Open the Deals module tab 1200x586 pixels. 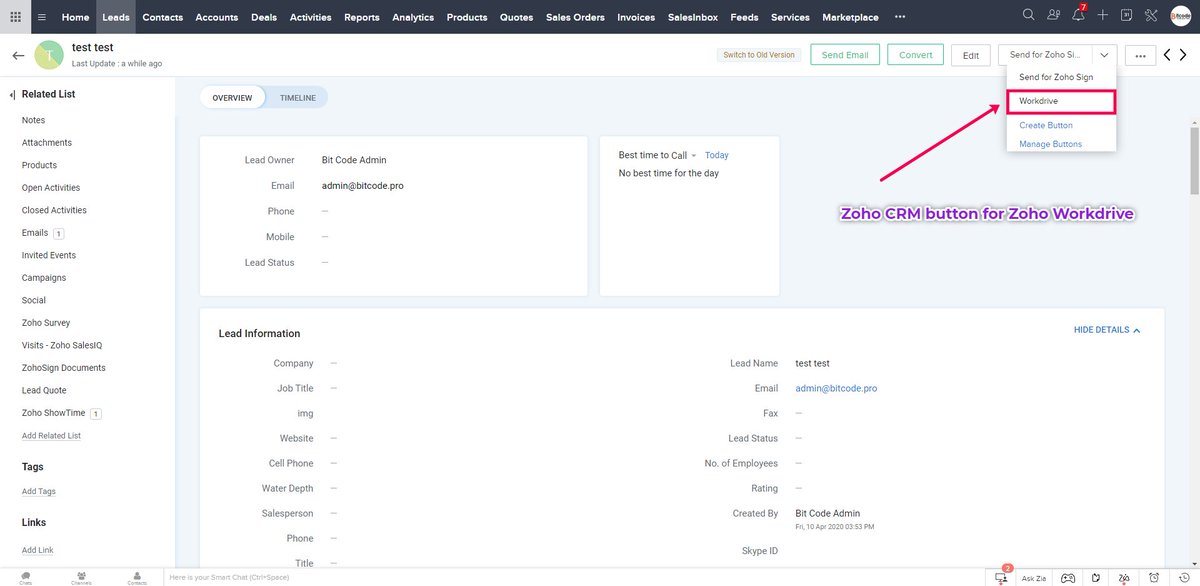(264, 17)
